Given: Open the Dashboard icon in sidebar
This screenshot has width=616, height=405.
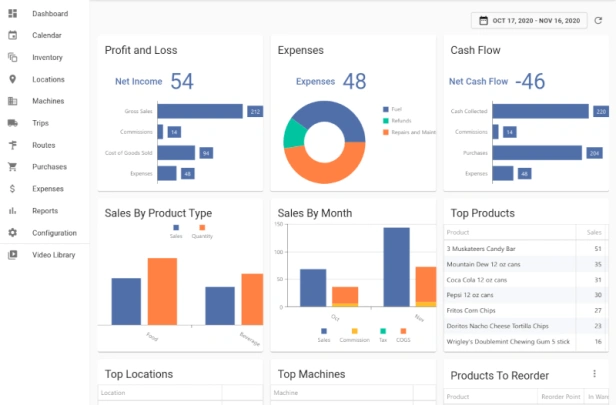Looking at the screenshot, I should tap(12, 13).
